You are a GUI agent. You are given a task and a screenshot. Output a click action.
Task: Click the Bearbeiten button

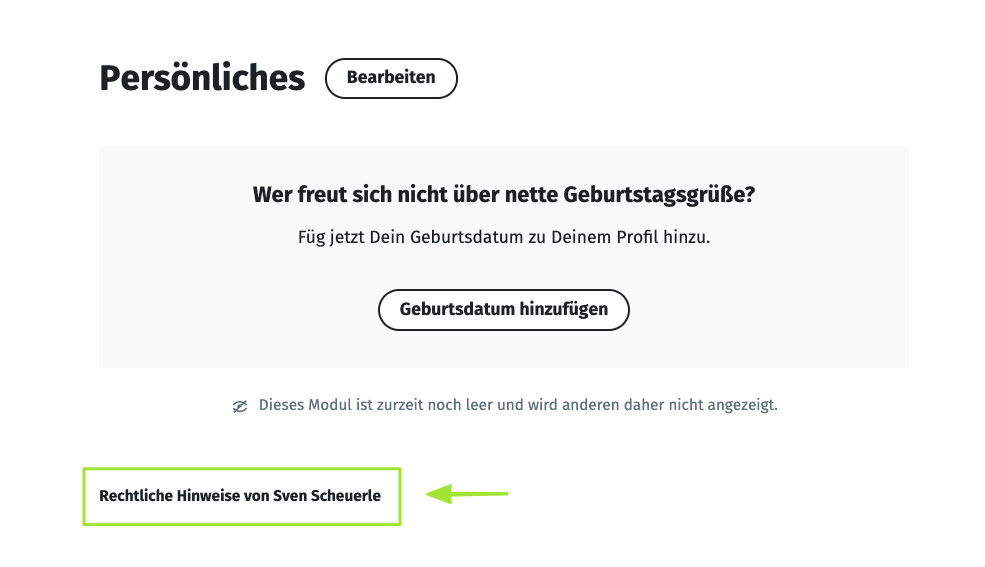point(391,78)
